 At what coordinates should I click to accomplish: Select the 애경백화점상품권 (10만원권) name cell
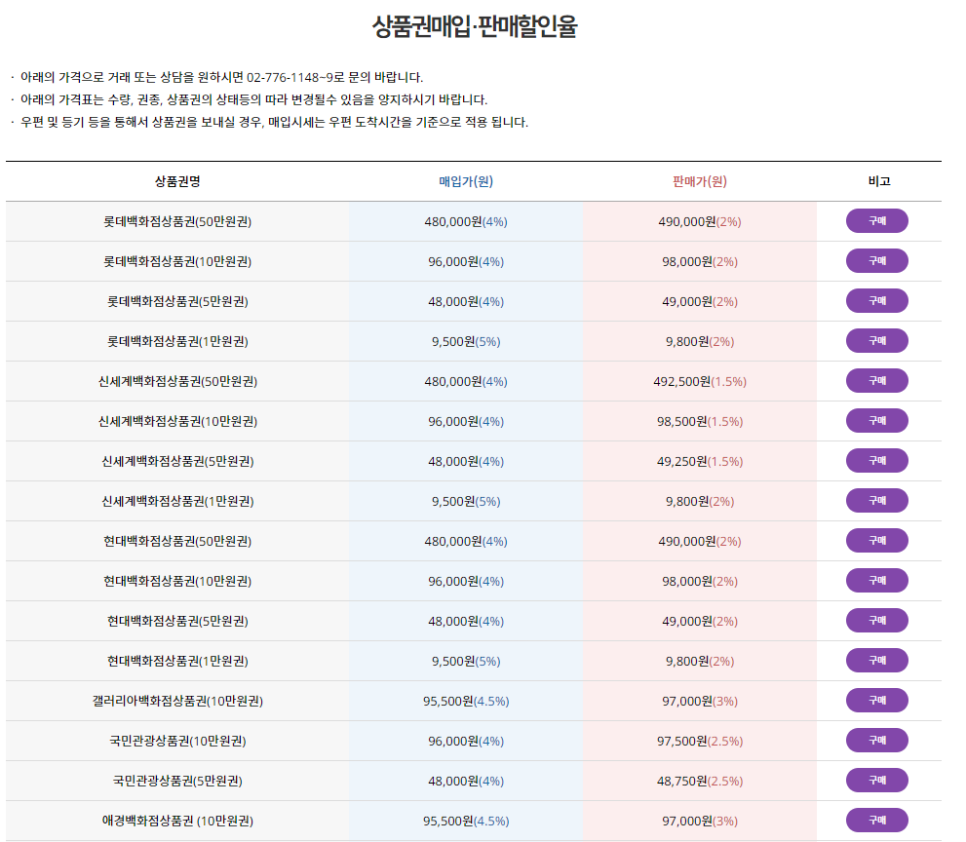[x=177, y=822]
